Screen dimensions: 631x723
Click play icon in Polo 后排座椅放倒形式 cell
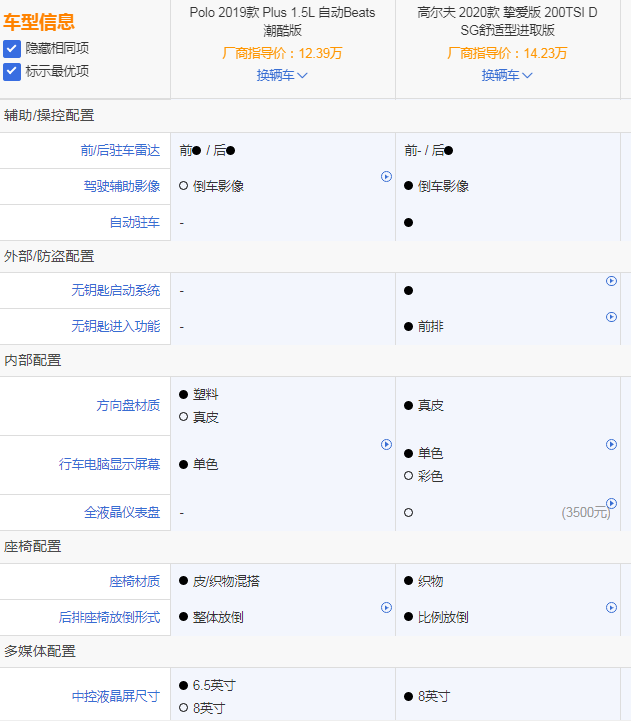point(386,607)
